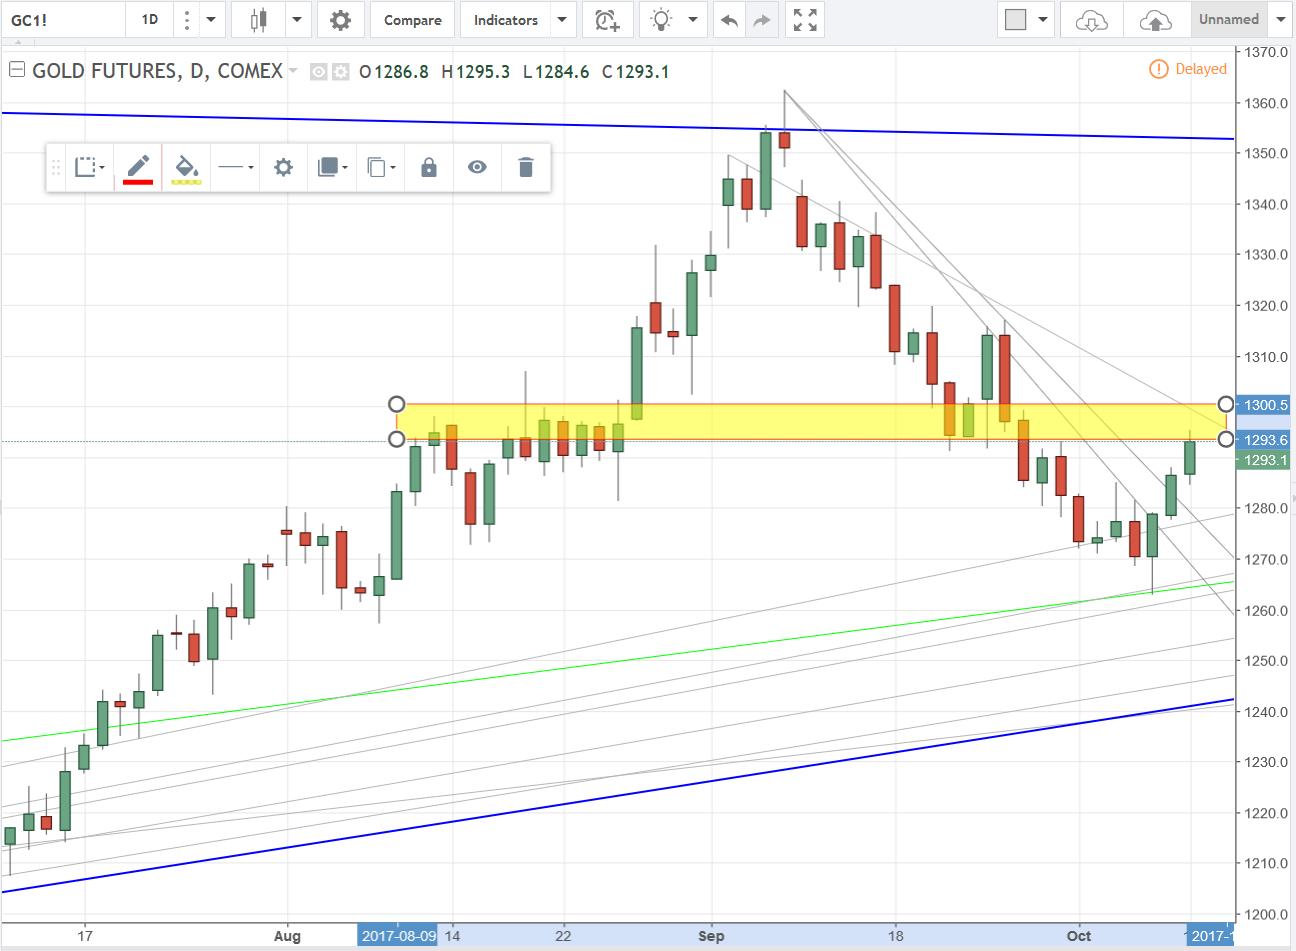1296x951 pixels.
Task: Expand the Unnamed layout dropdown arrow
Action: (1280, 20)
